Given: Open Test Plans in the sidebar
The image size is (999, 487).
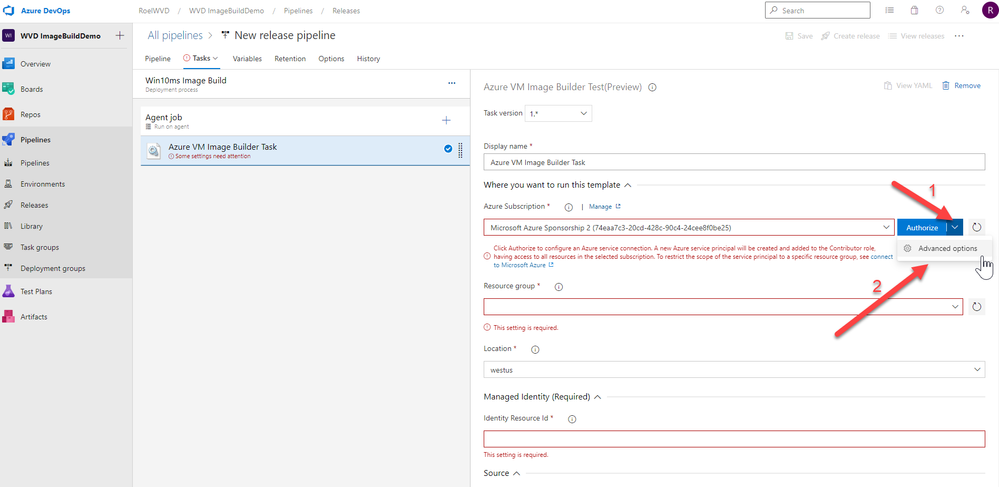Looking at the screenshot, I should click(x=36, y=291).
